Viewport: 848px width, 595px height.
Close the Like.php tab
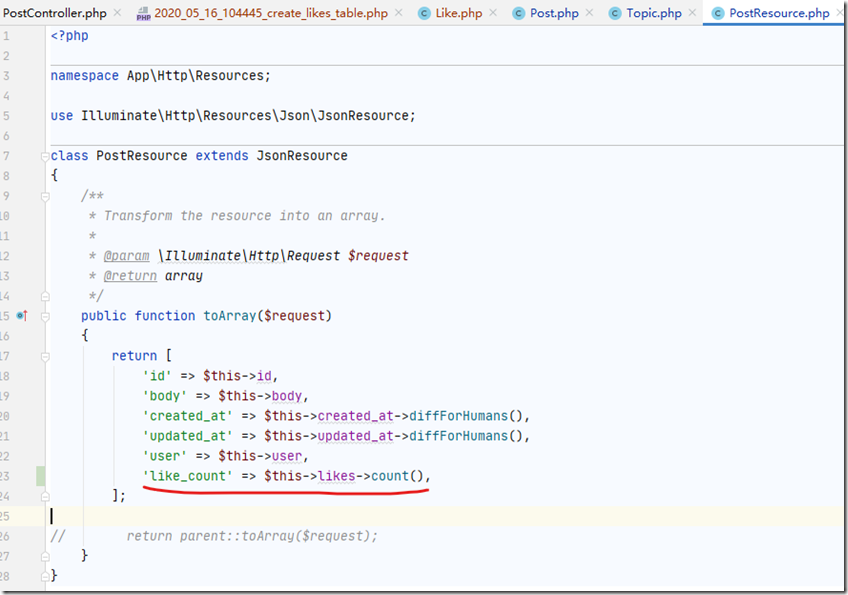coord(493,12)
